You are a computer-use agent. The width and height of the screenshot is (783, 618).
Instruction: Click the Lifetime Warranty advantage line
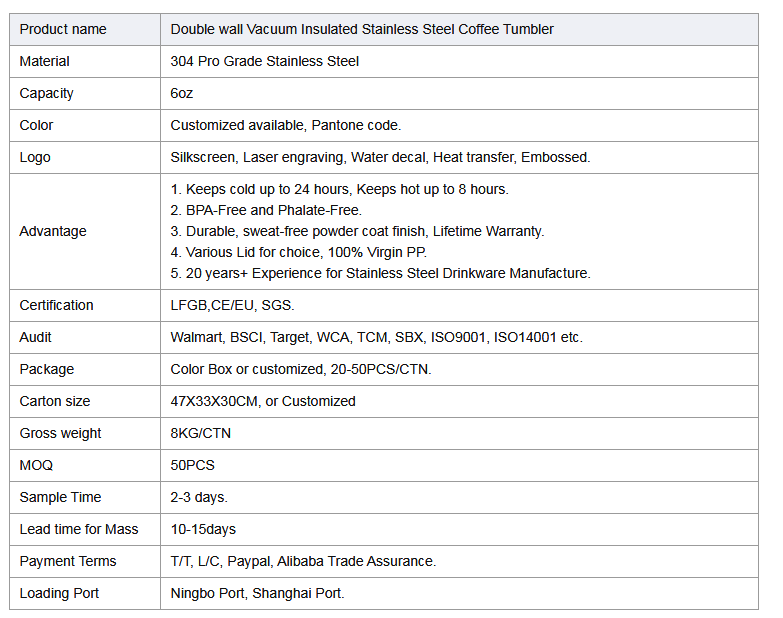click(x=358, y=231)
